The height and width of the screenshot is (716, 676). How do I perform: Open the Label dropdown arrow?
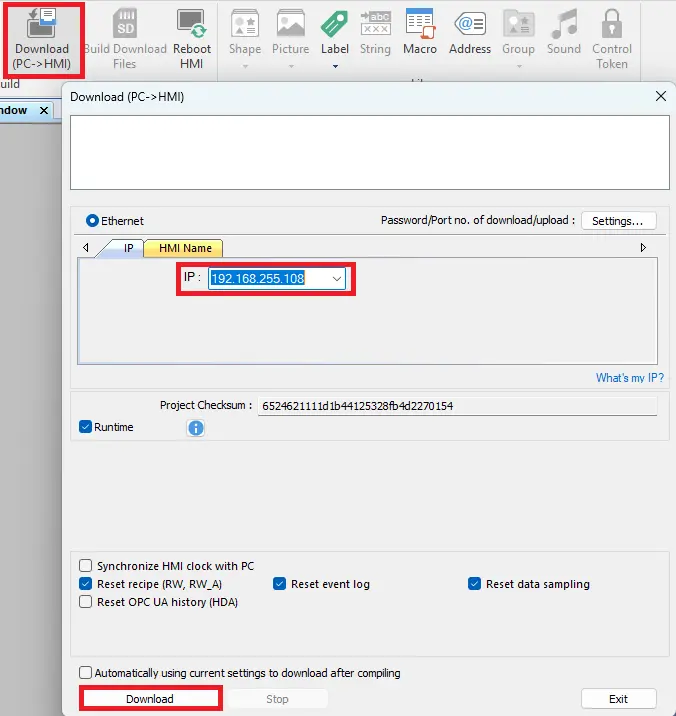(x=335, y=67)
